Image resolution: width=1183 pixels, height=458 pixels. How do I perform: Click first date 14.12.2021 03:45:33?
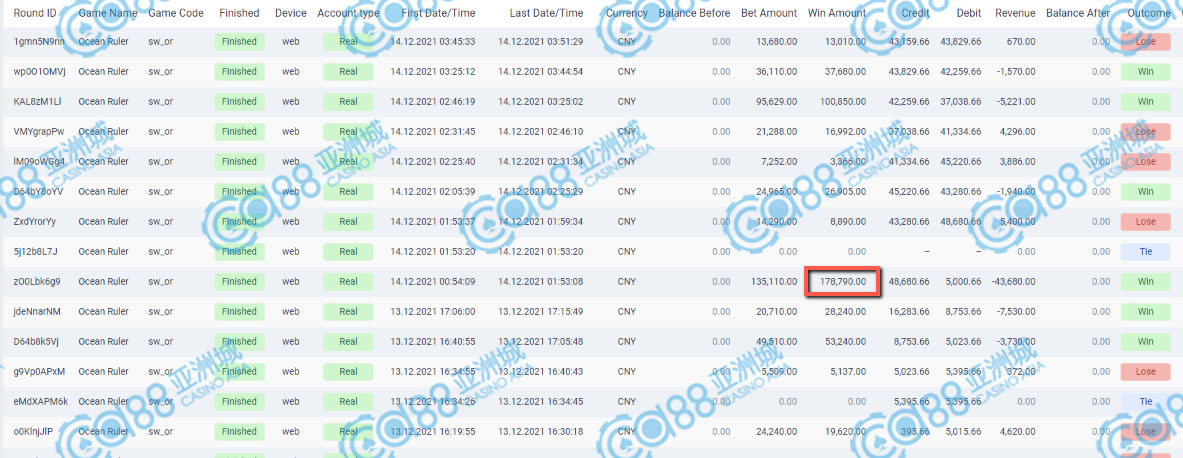tap(433, 41)
